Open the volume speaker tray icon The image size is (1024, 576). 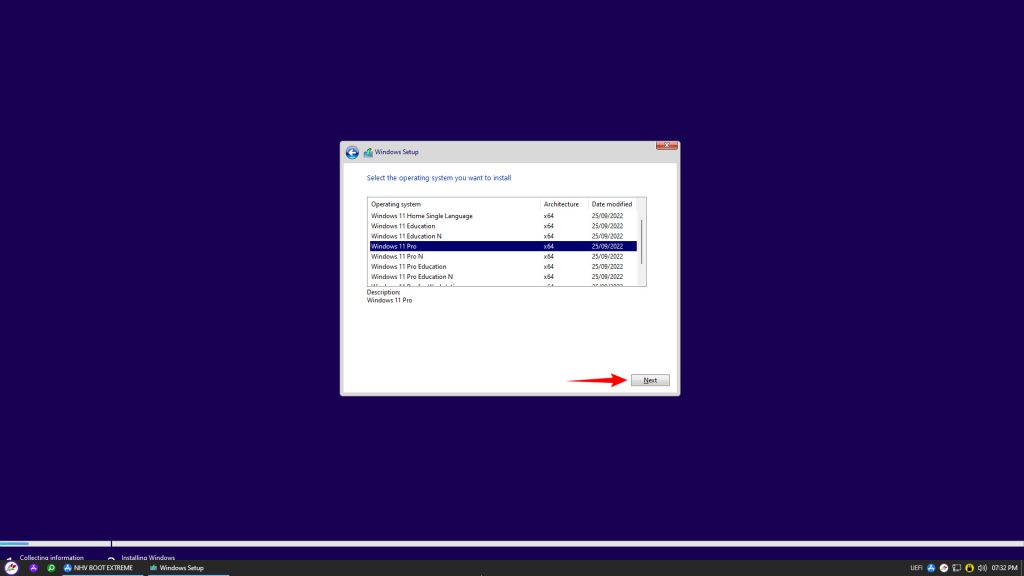click(982, 568)
